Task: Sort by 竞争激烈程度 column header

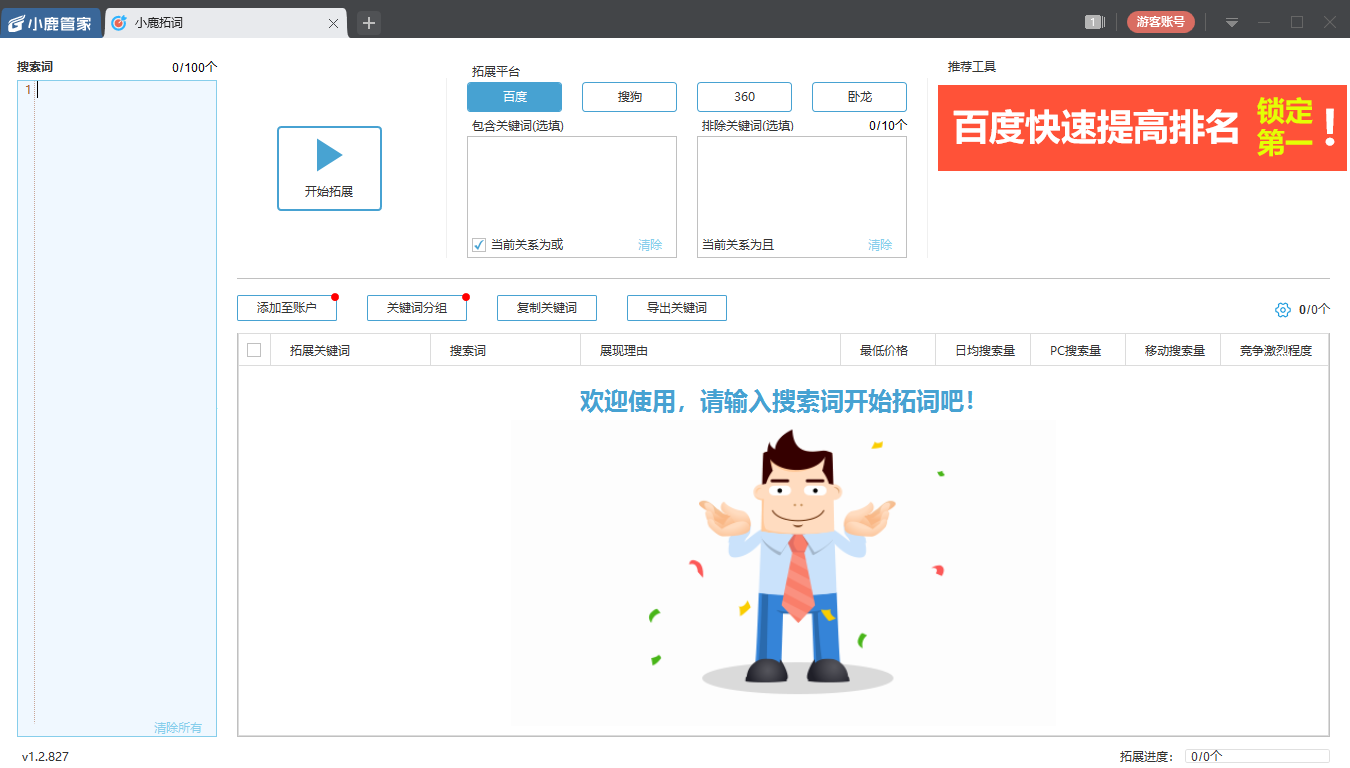Action: pos(1275,350)
